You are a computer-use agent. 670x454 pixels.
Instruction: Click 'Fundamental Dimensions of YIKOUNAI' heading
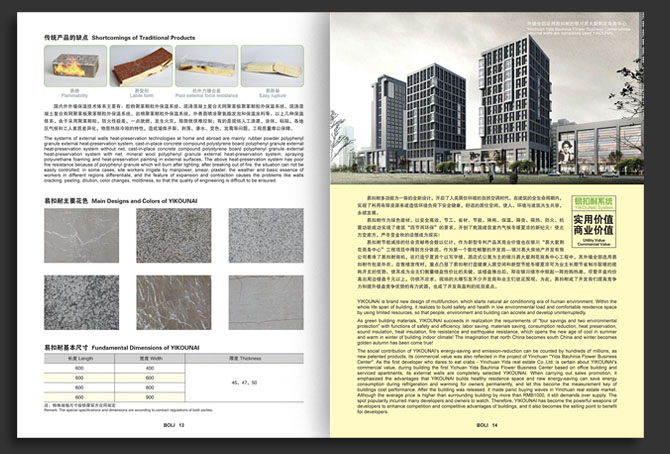click(x=146, y=348)
